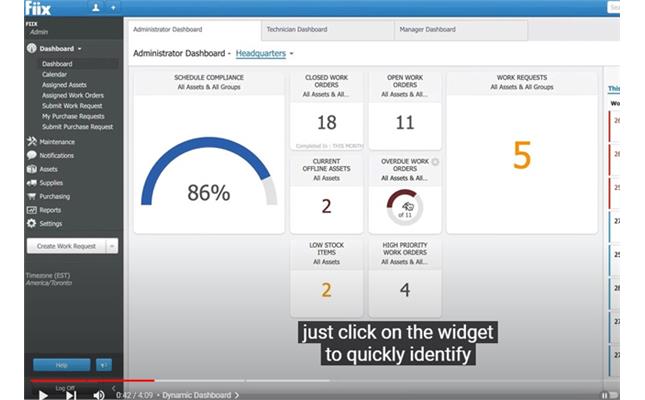Click the Overdue Work Orders donut chart

coord(405,207)
